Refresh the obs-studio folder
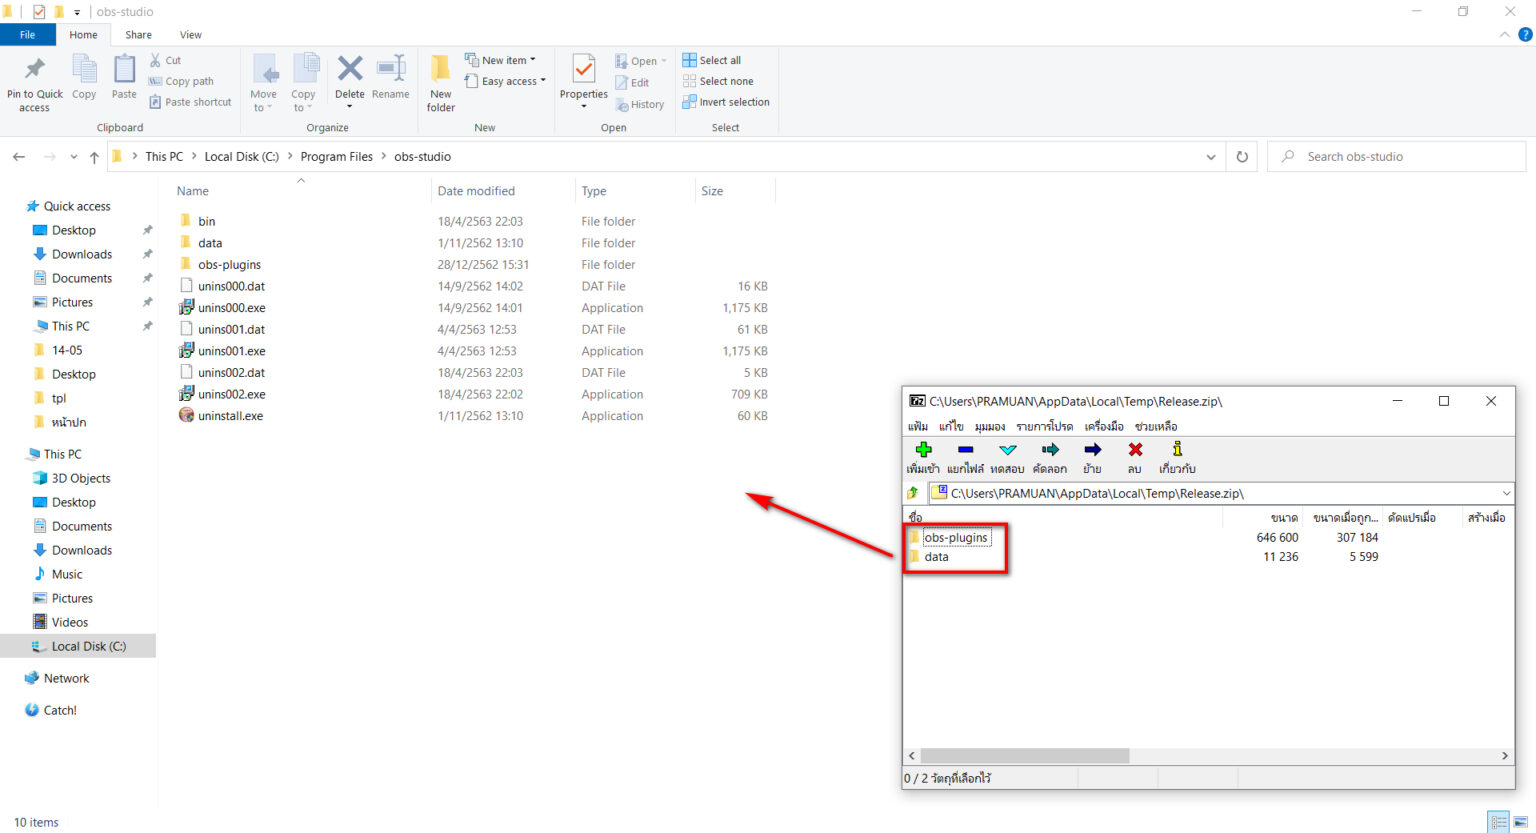 (1241, 156)
